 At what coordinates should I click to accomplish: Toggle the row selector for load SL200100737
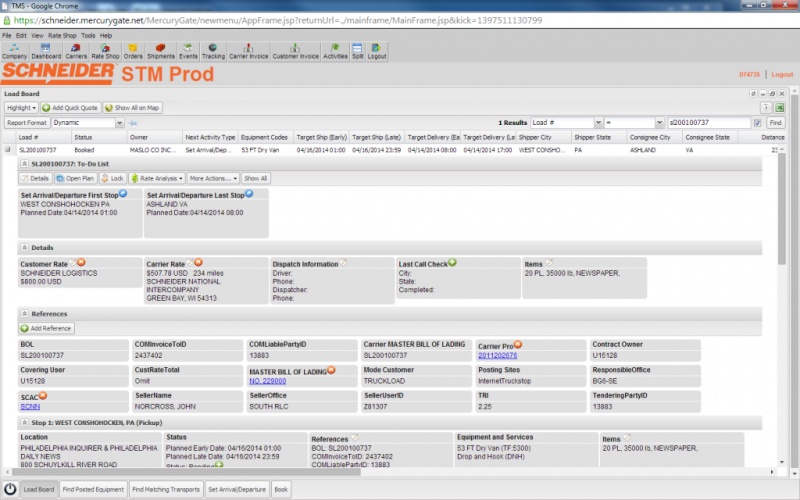(9, 150)
